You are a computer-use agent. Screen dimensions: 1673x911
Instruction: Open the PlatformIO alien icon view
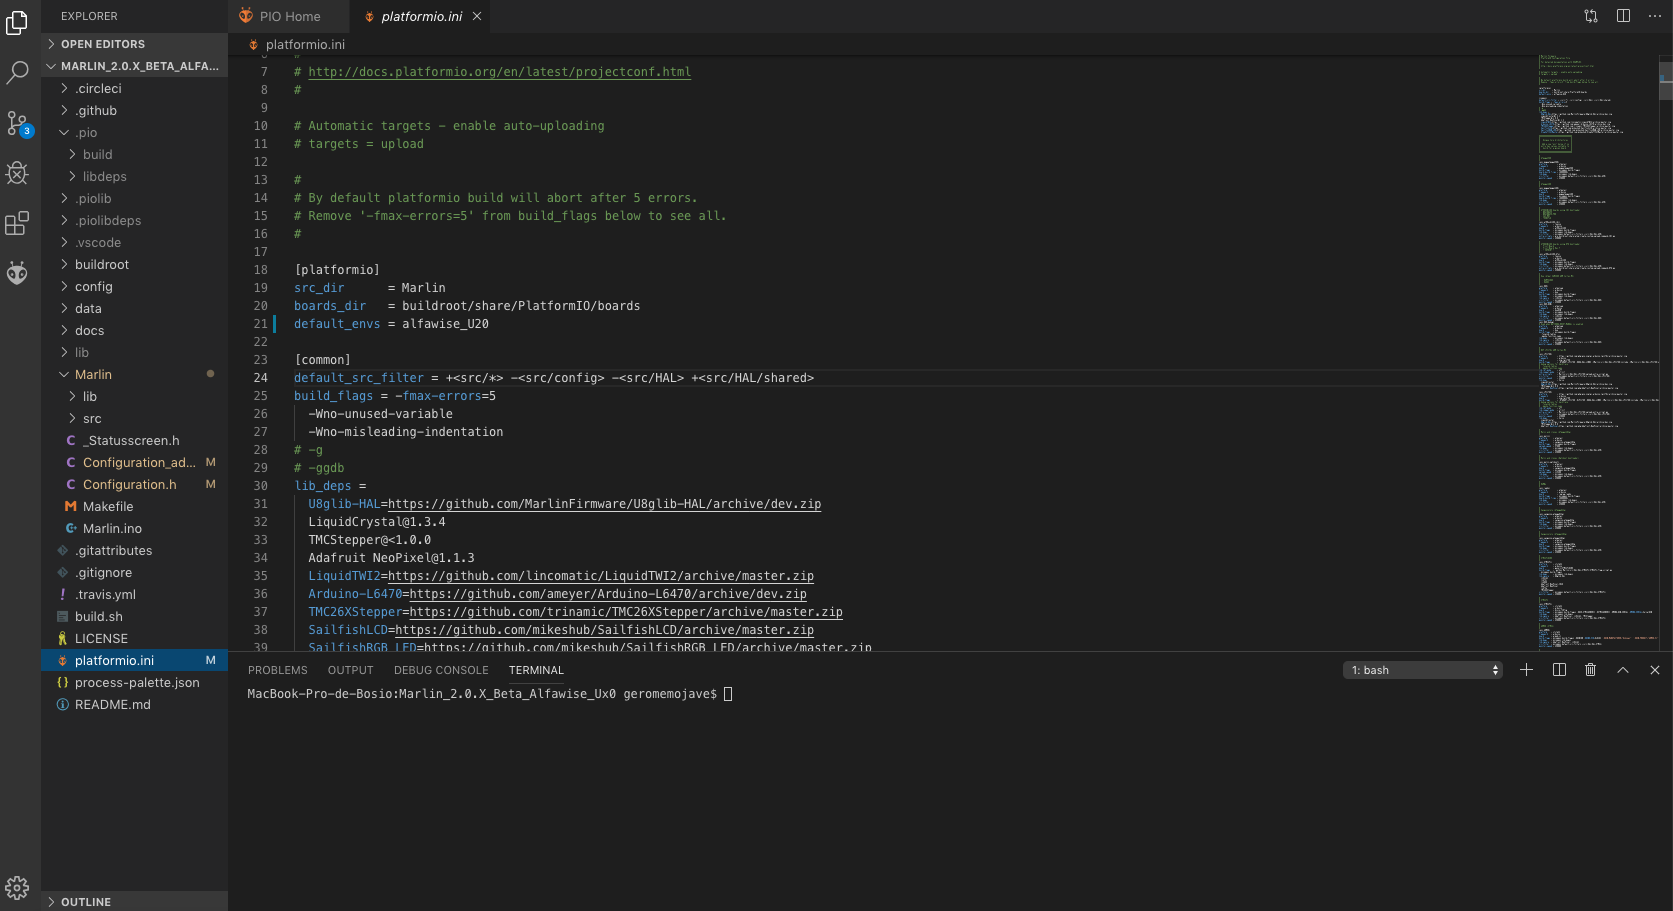17,273
